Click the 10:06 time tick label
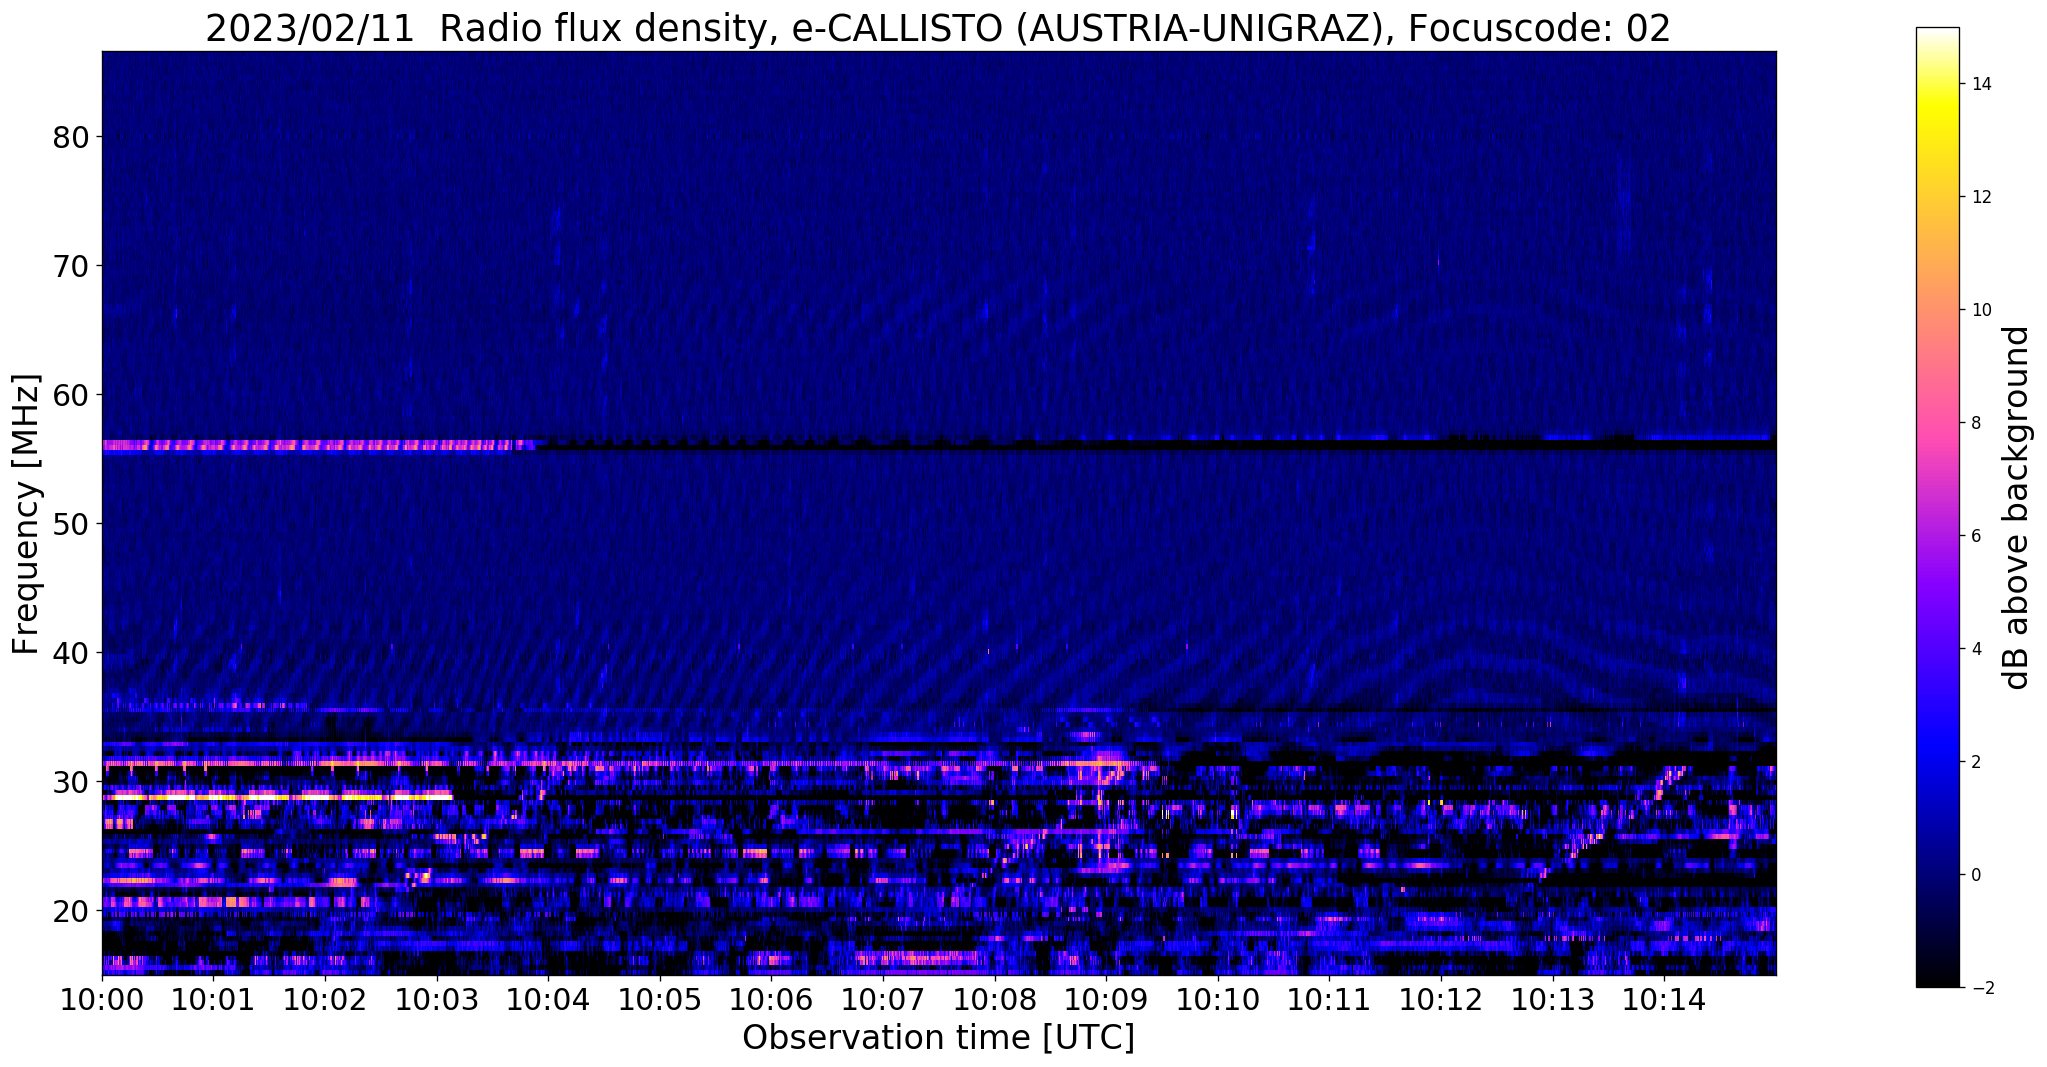This screenshot has height=1067, width=2047. tap(771, 1000)
